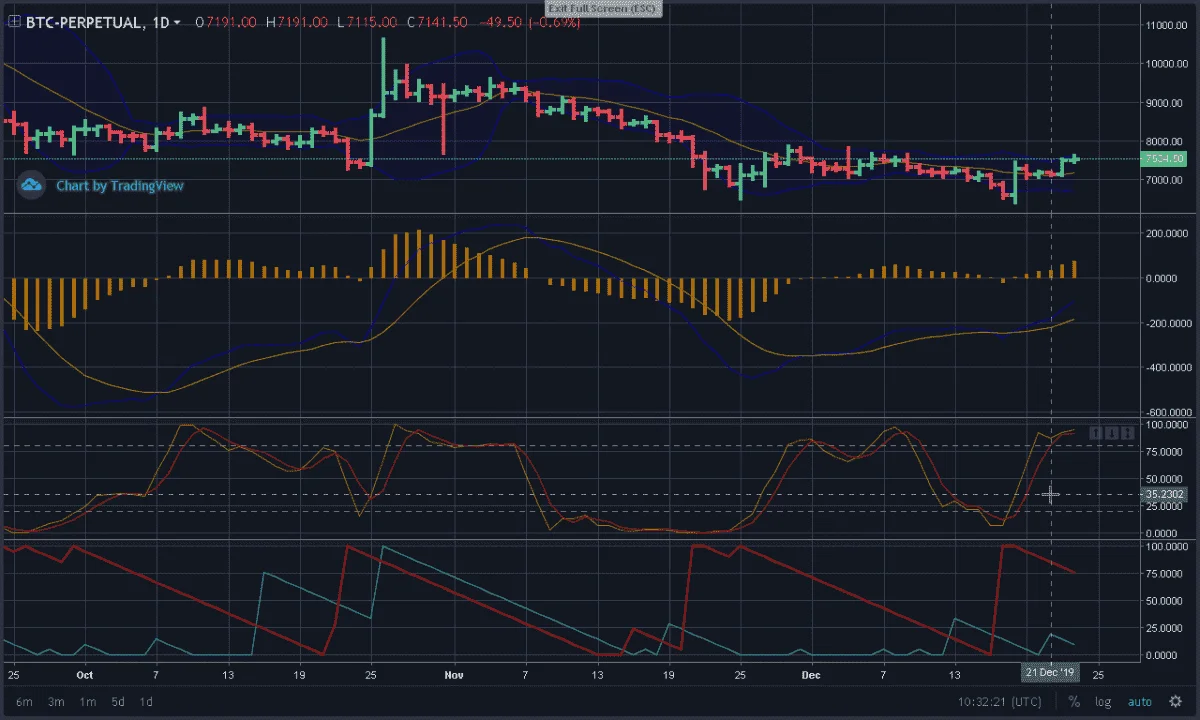The width and height of the screenshot is (1200, 720).
Task: Select the 3m time range
Action: coord(56,701)
